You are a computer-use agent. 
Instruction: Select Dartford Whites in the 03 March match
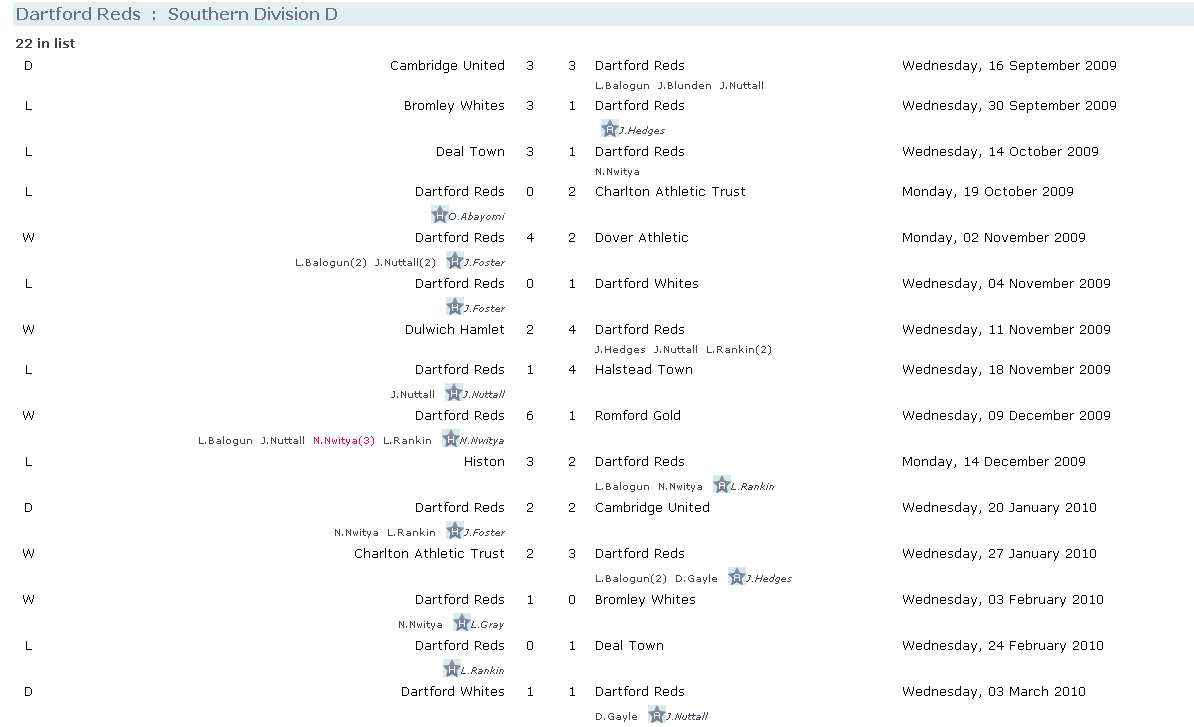pyautogui.click(x=452, y=692)
